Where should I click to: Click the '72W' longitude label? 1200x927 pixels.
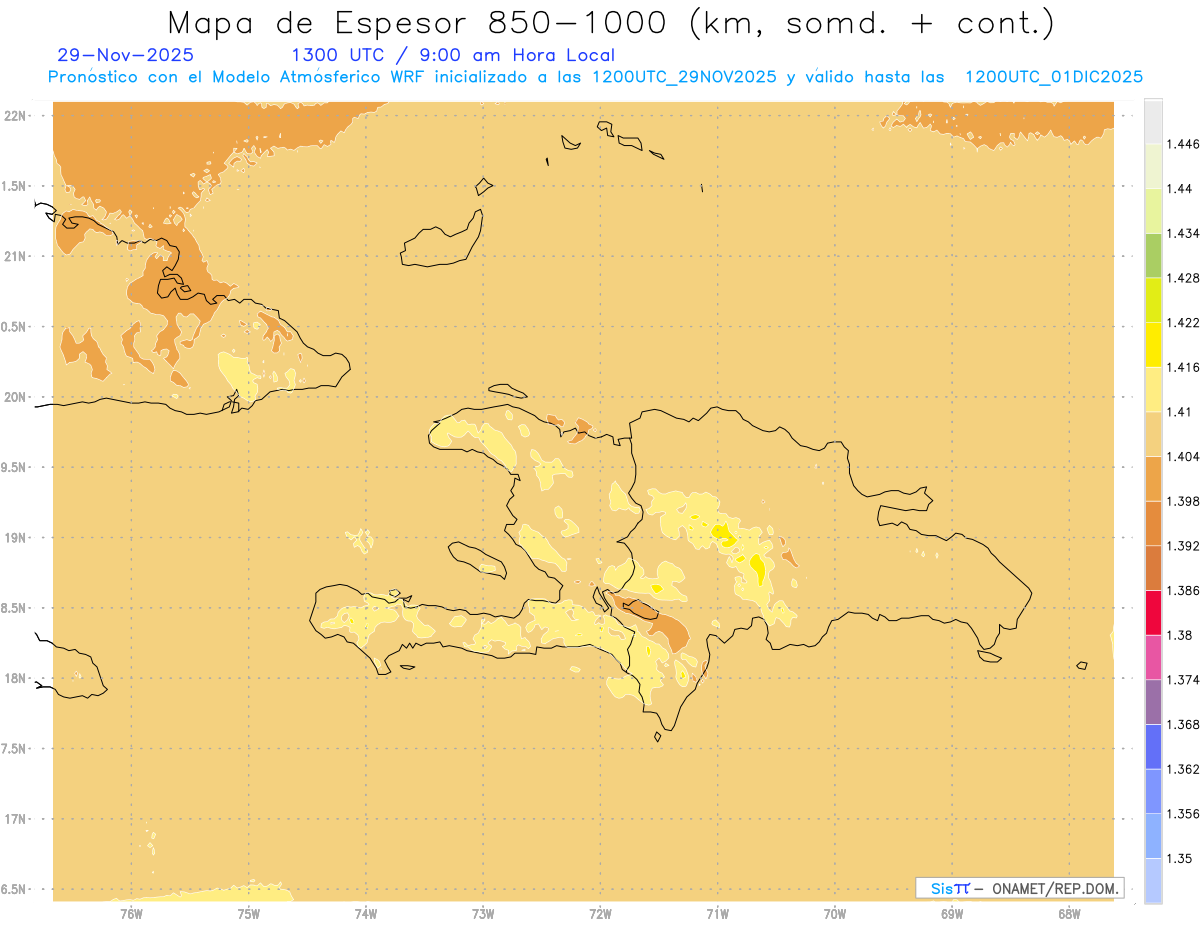[600, 912]
